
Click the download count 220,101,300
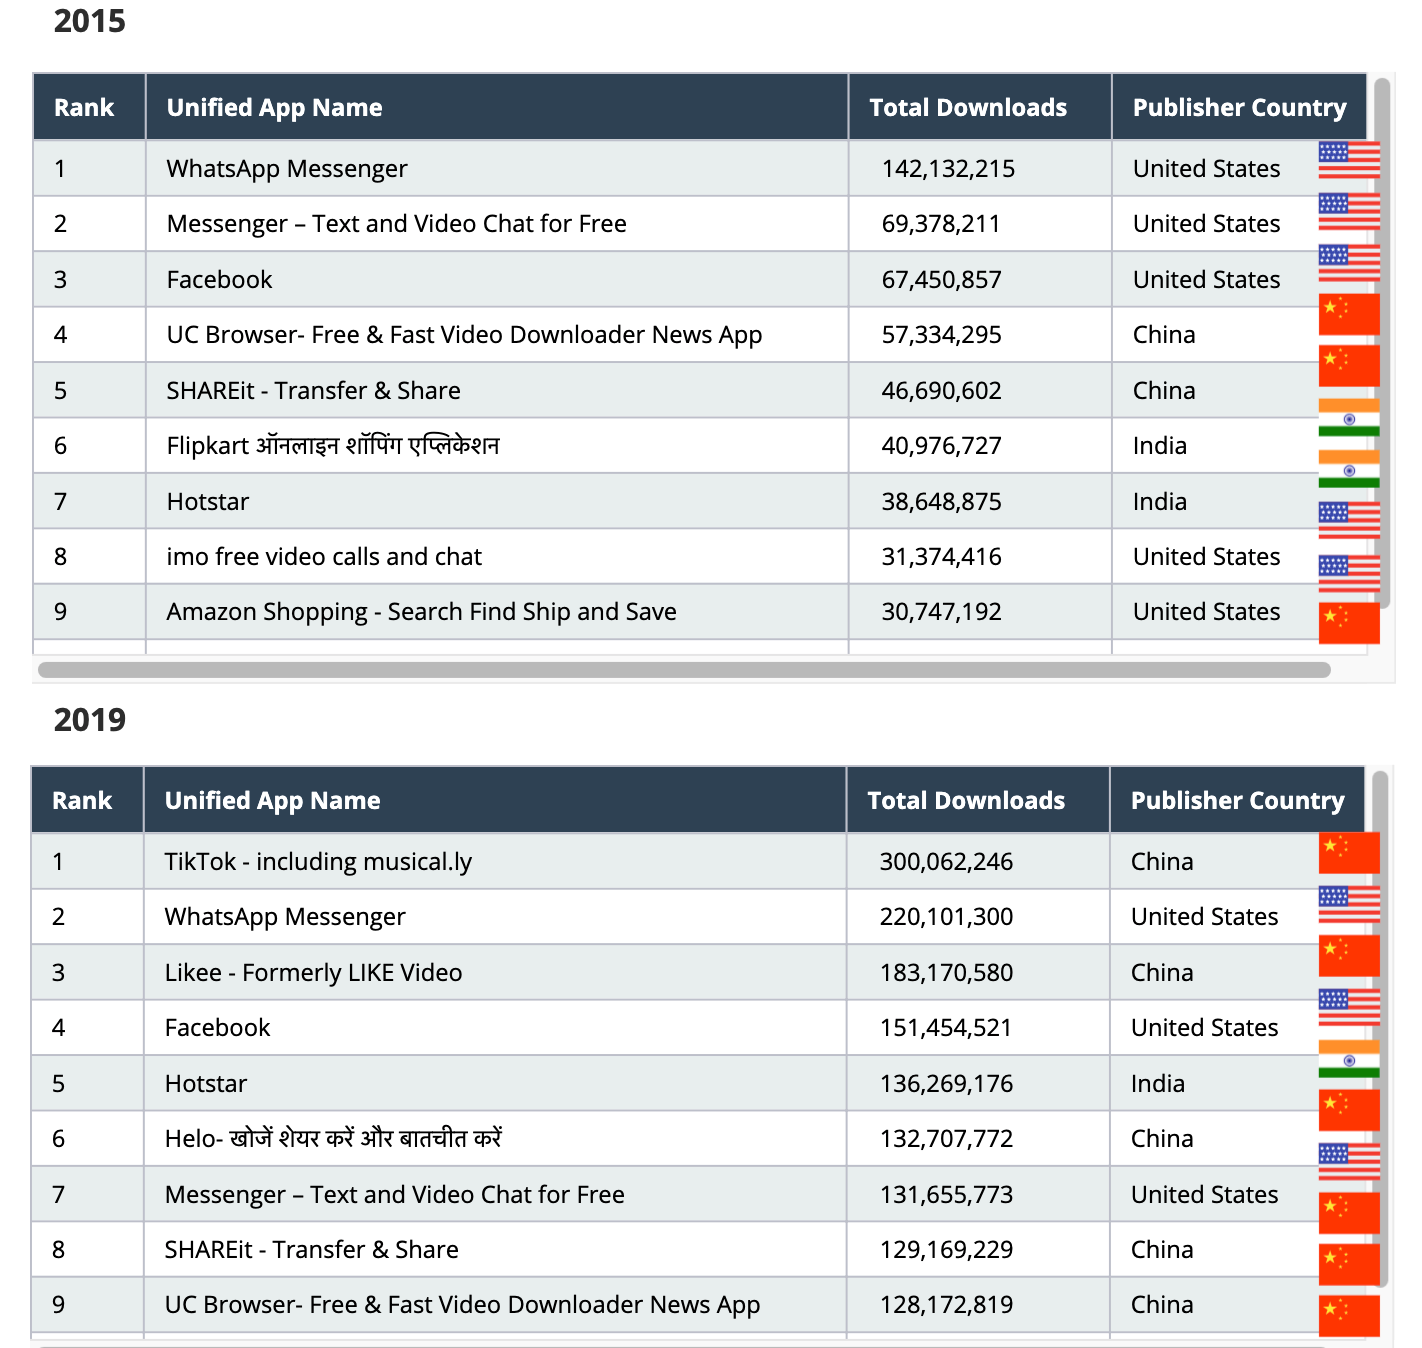(946, 917)
